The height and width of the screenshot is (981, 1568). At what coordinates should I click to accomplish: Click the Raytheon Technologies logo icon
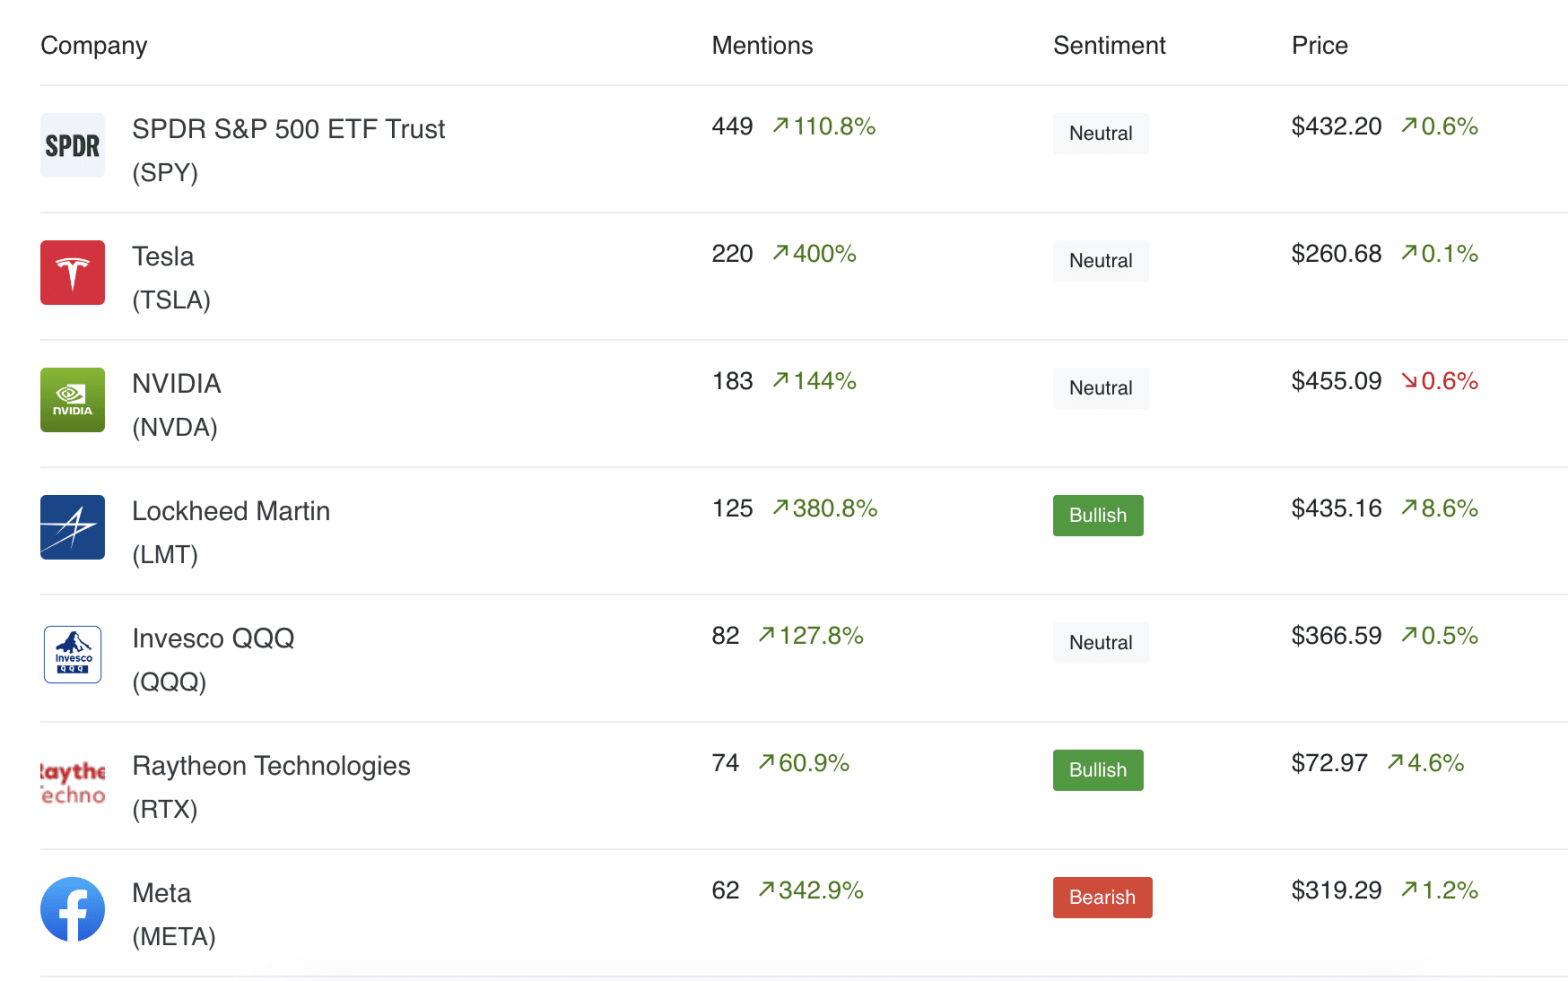[72, 782]
